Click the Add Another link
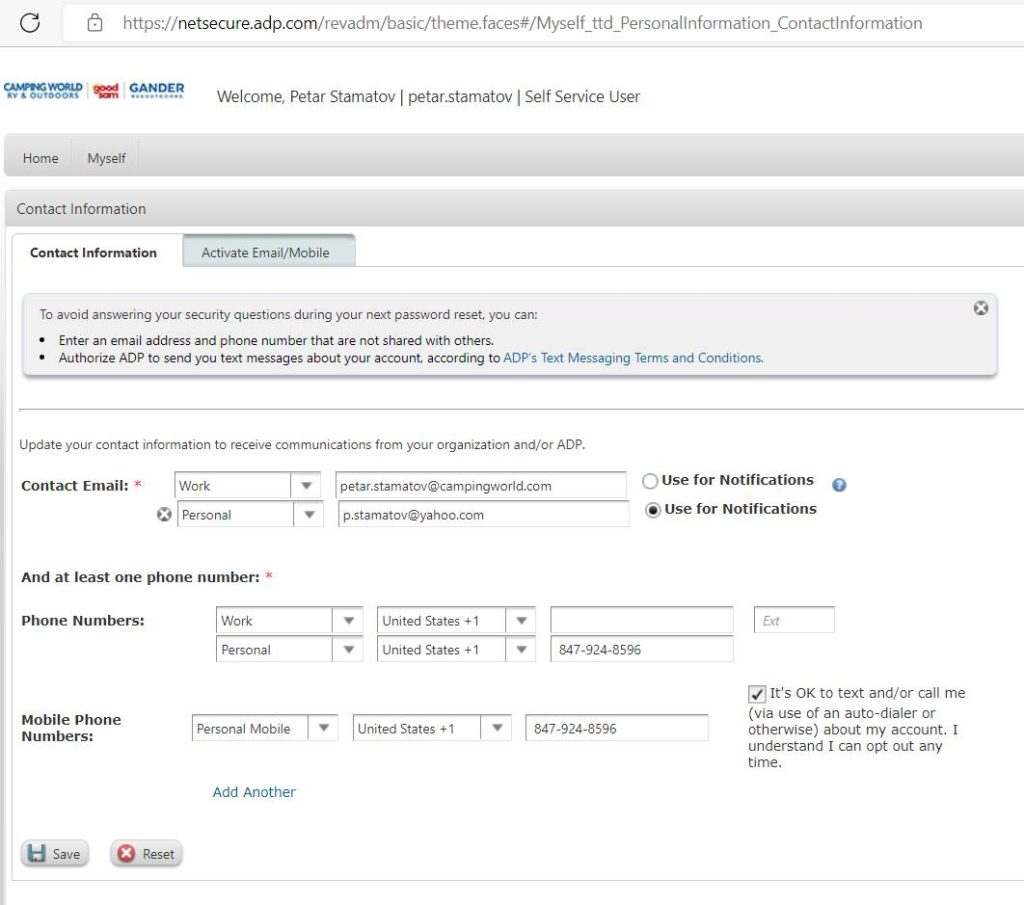The image size is (1024, 905). pyautogui.click(x=254, y=792)
